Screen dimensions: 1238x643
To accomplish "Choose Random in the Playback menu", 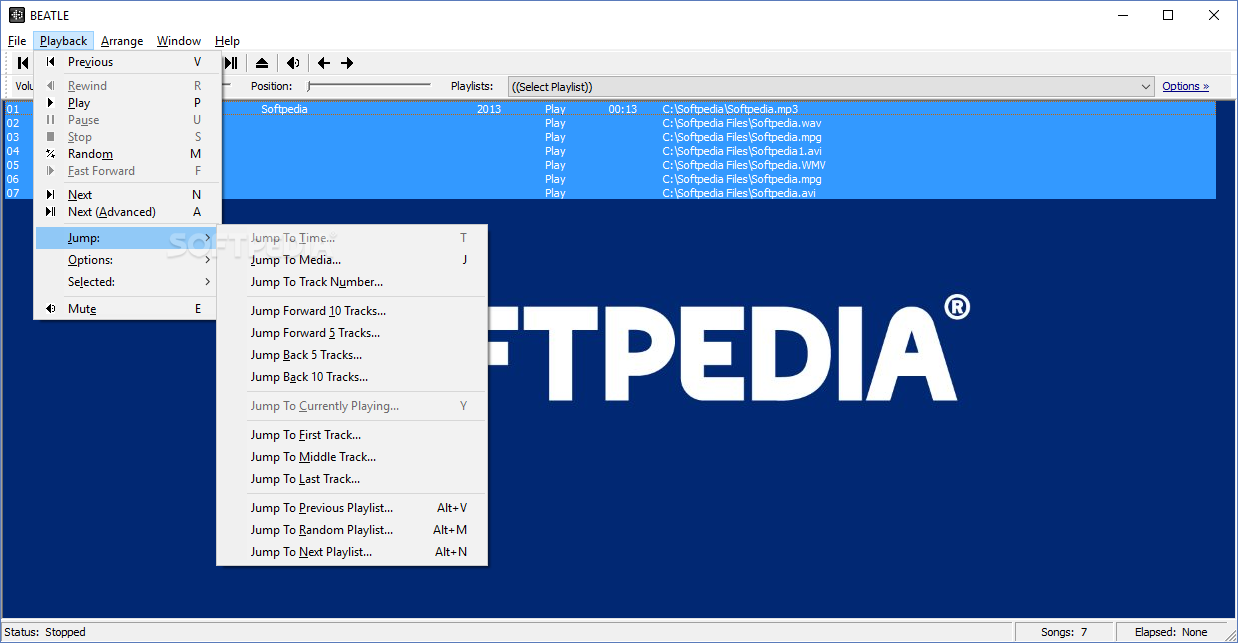I will (125, 154).
